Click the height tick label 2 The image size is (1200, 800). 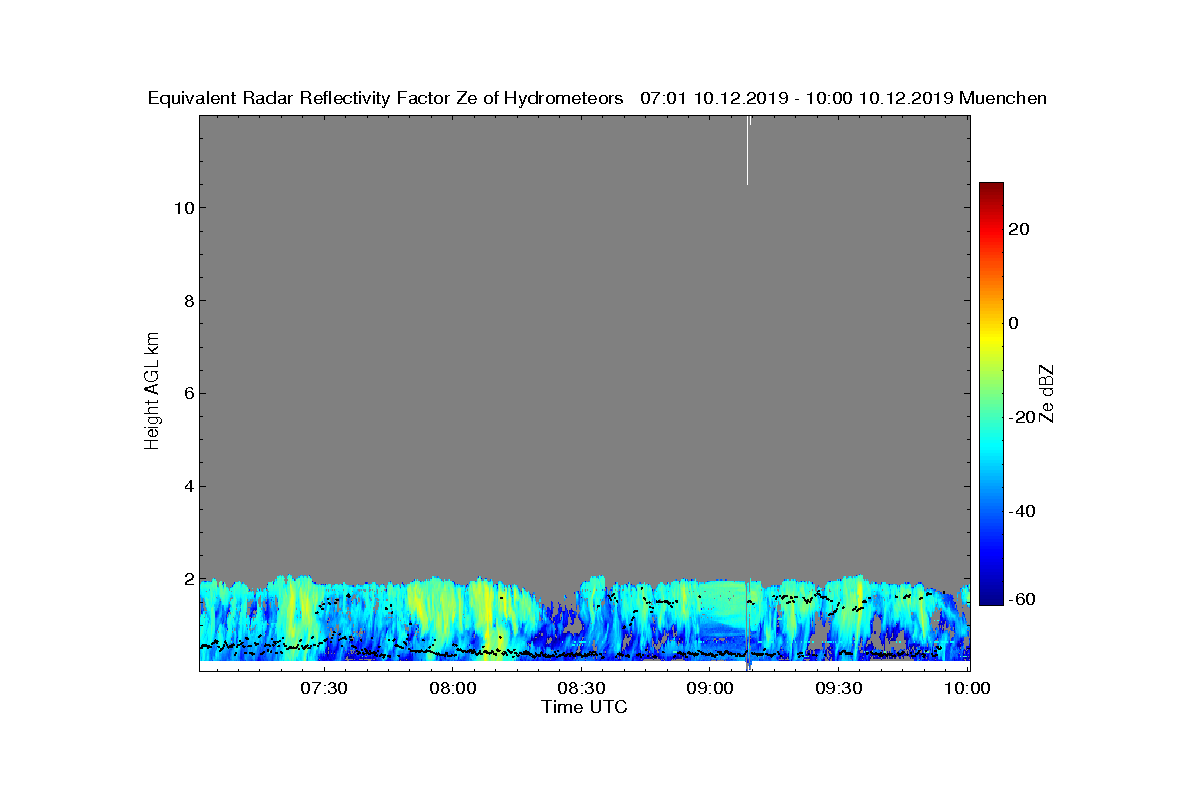tap(187, 580)
